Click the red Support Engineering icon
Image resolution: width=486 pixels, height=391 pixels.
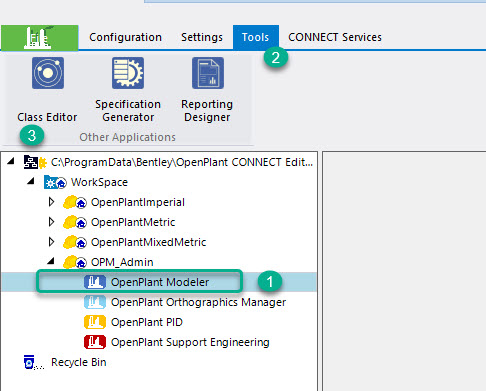tap(95, 342)
